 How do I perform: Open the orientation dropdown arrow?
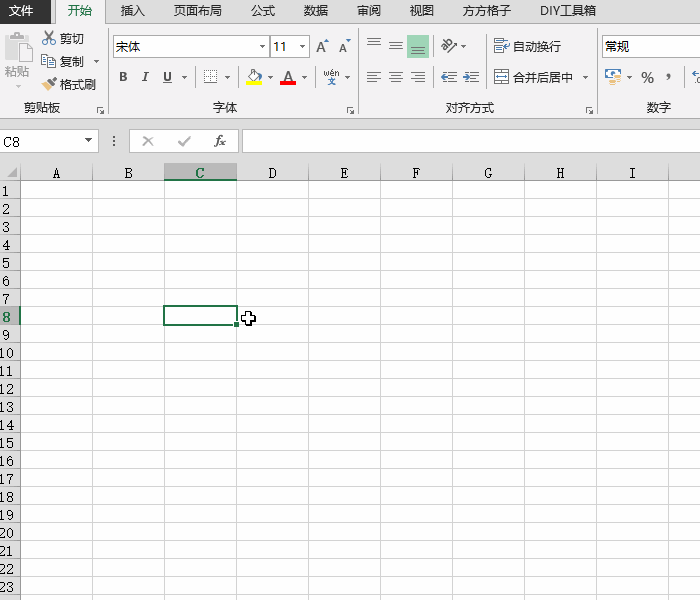[x=463, y=46]
